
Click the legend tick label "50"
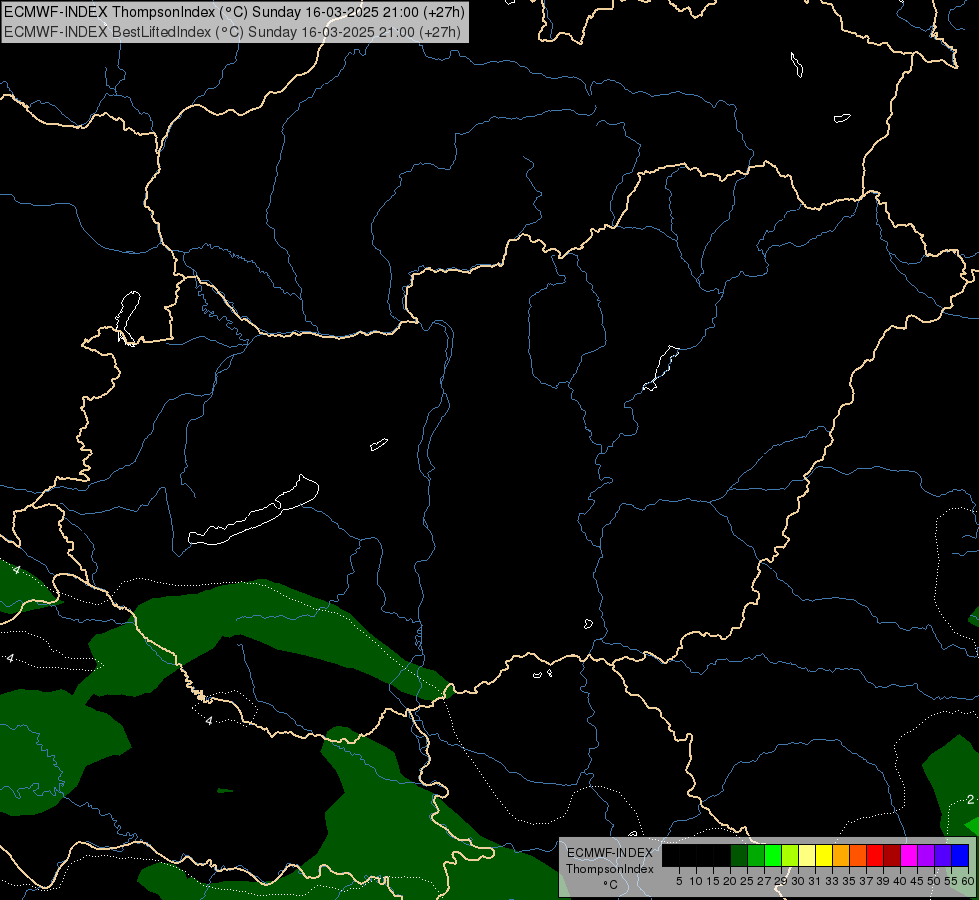[x=933, y=881]
